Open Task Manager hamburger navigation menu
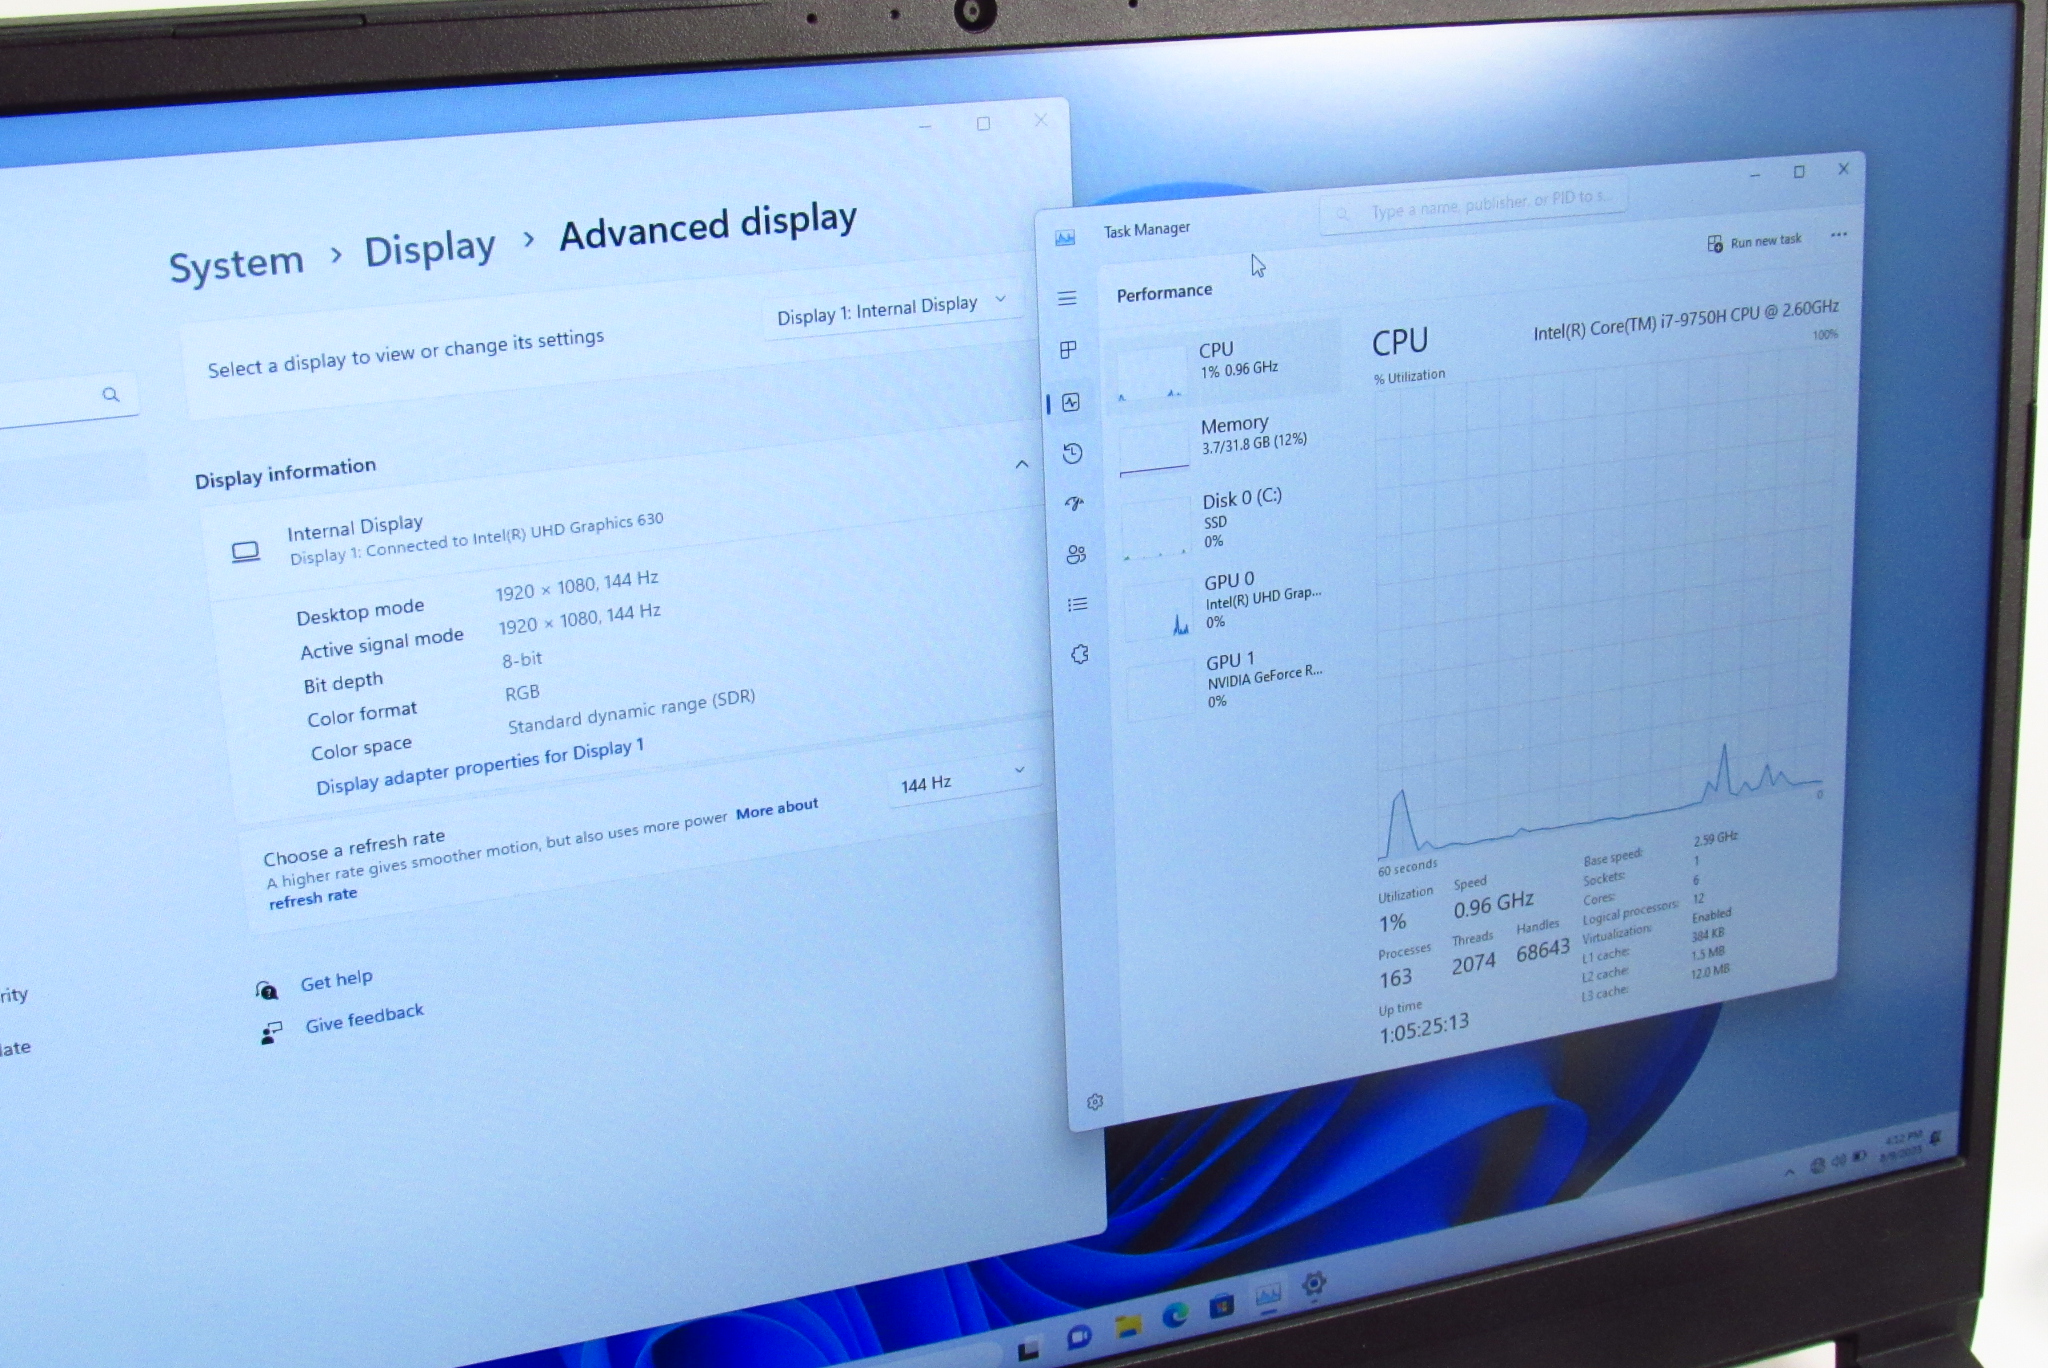The width and height of the screenshot is (2048, 1368). pyautogui.click(x=1067, y=298)
